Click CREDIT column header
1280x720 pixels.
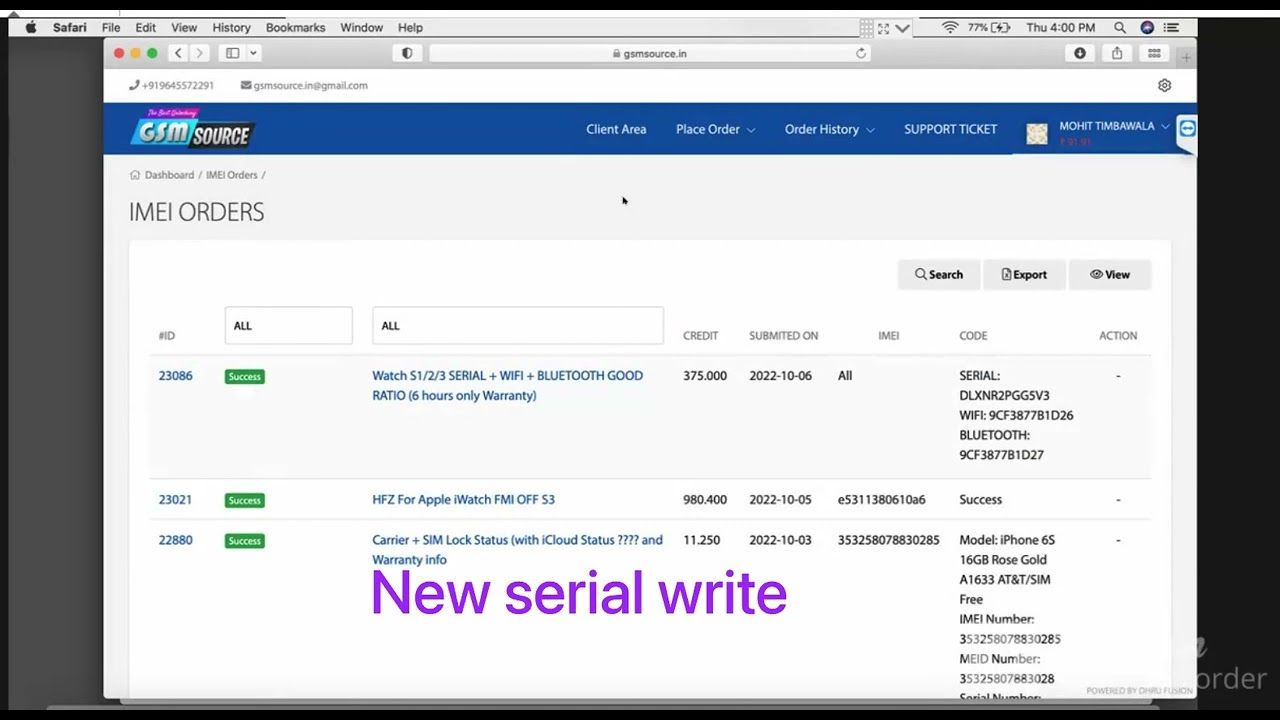(x=700, y=336)
